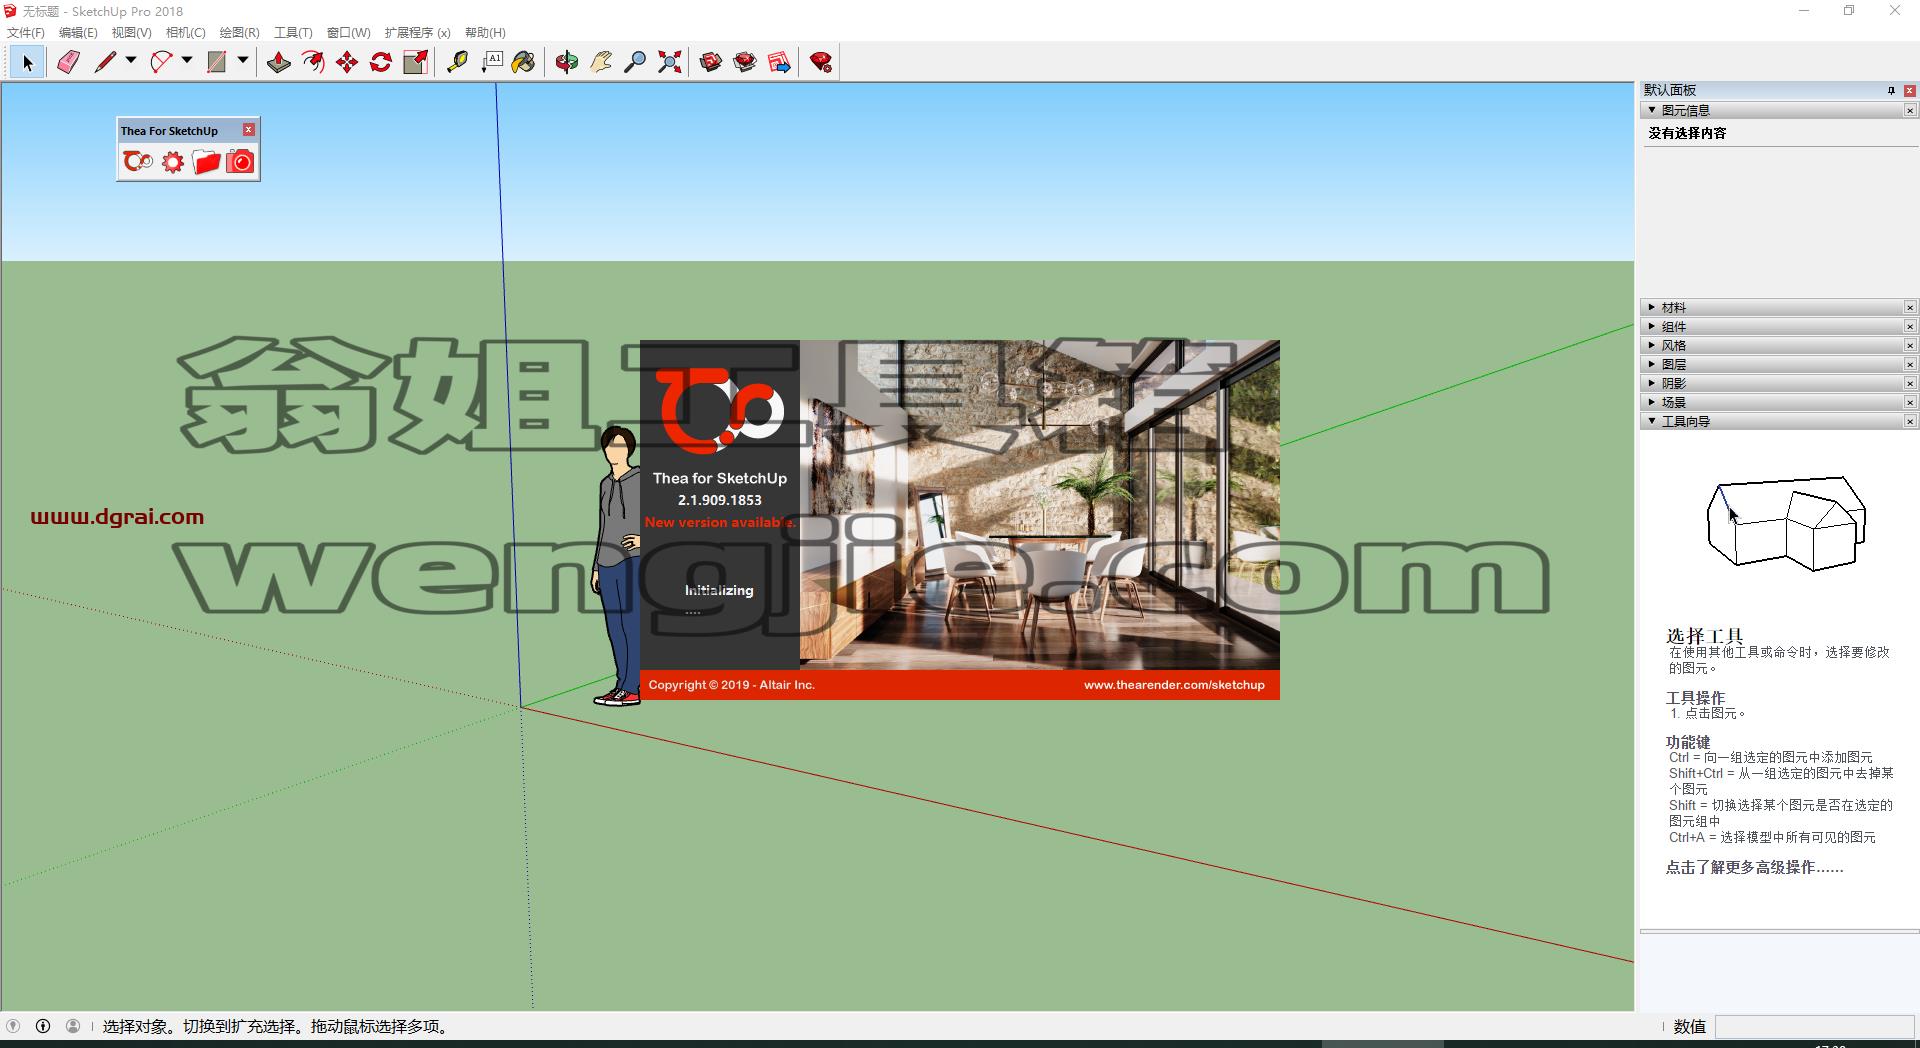Pick the Scale tool
The width and height of the screenshot is (1920, 1048).
point(415,63)
